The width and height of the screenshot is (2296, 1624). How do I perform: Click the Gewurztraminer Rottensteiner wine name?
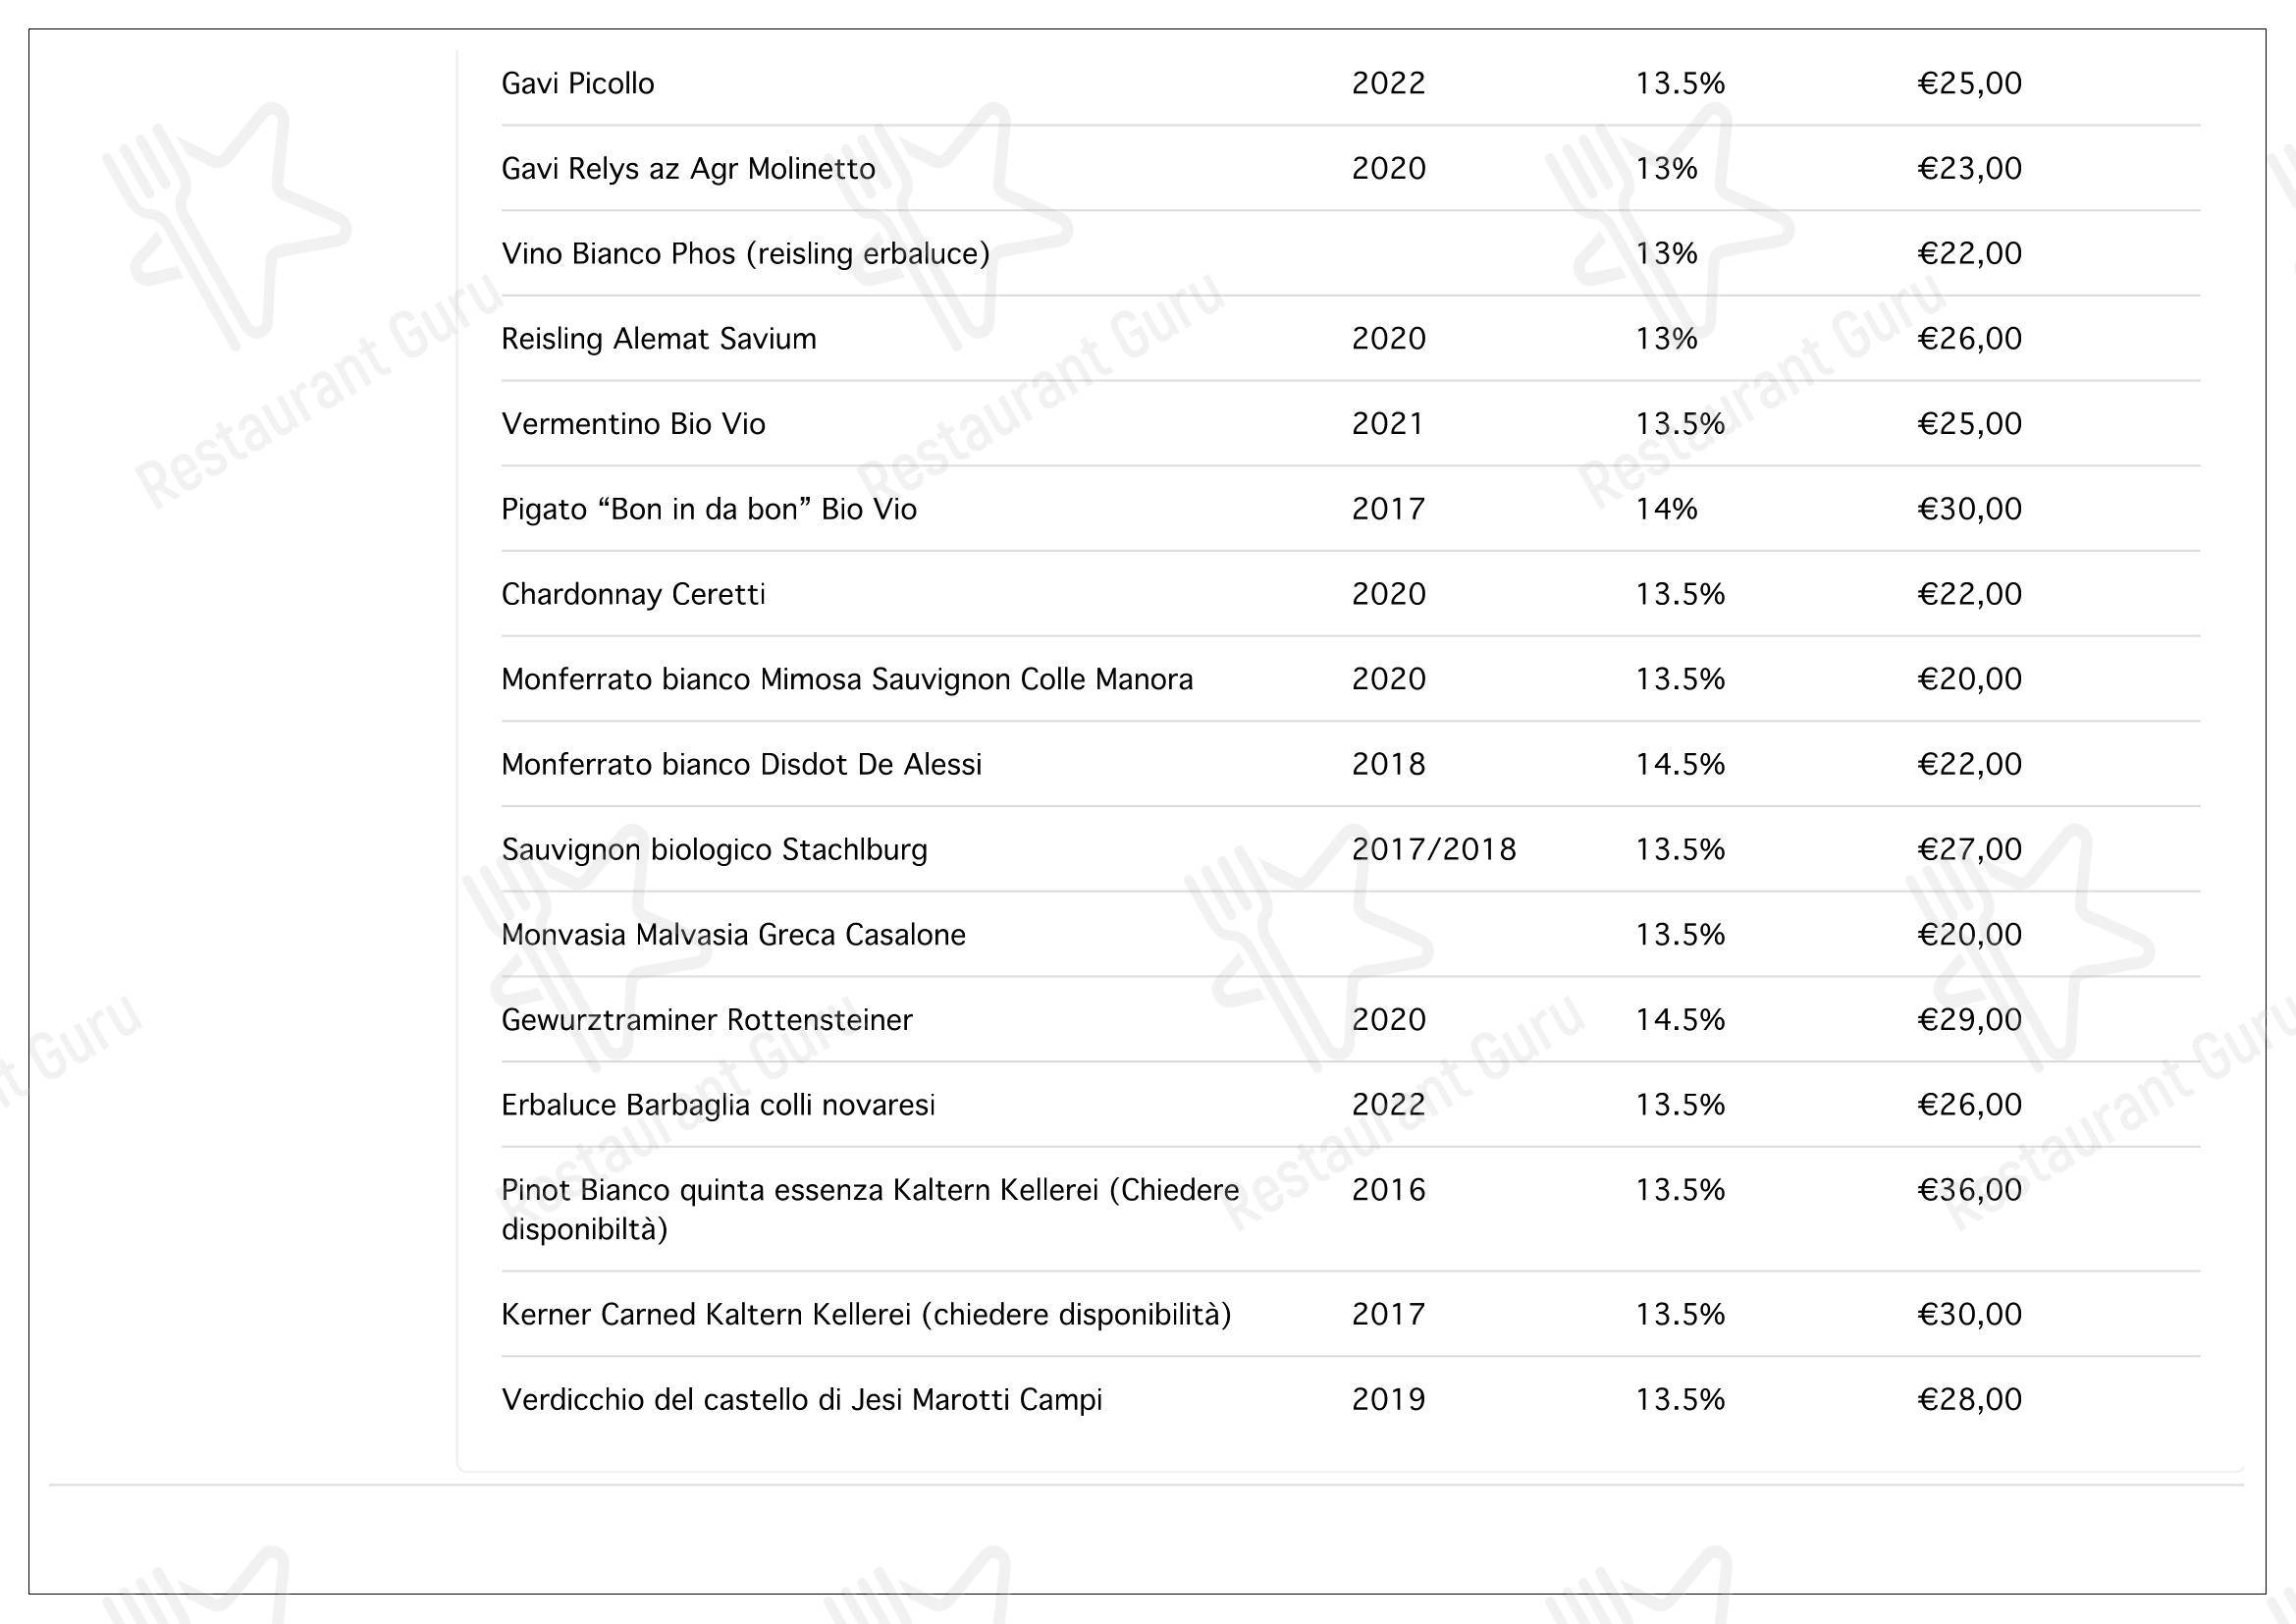pyautogui.click(x=707, y=1020)
